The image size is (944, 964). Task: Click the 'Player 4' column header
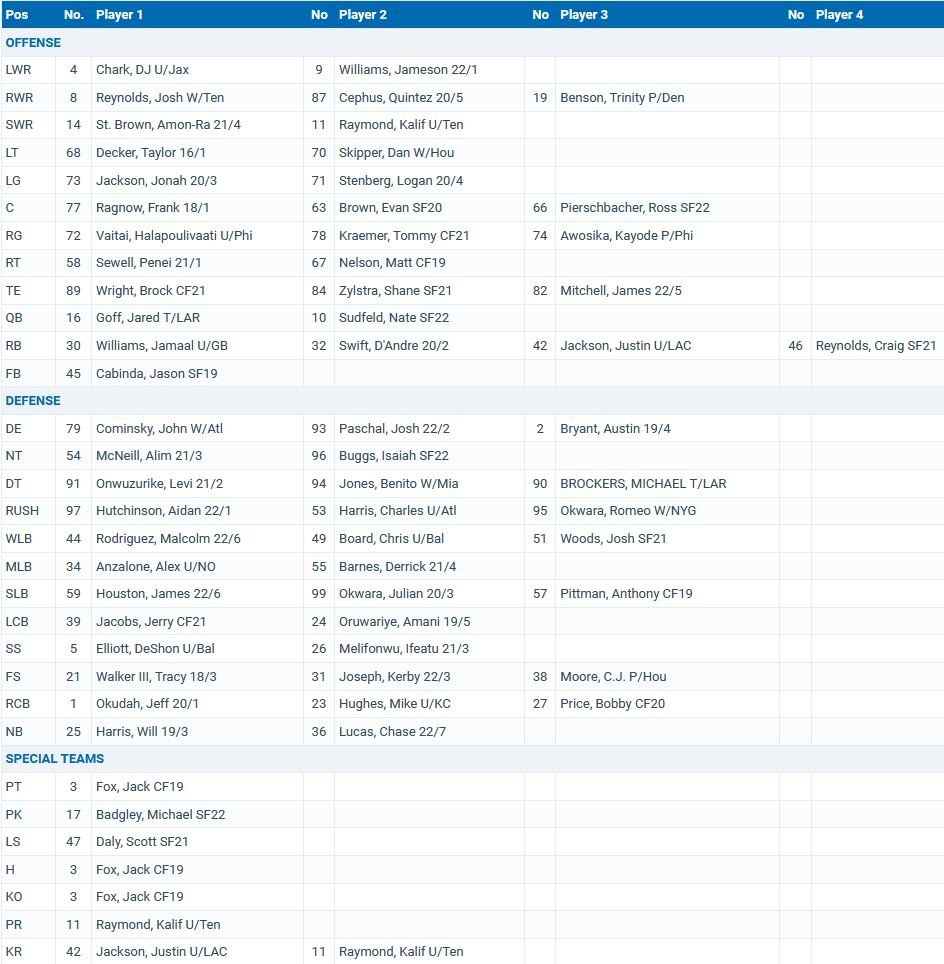839,15
